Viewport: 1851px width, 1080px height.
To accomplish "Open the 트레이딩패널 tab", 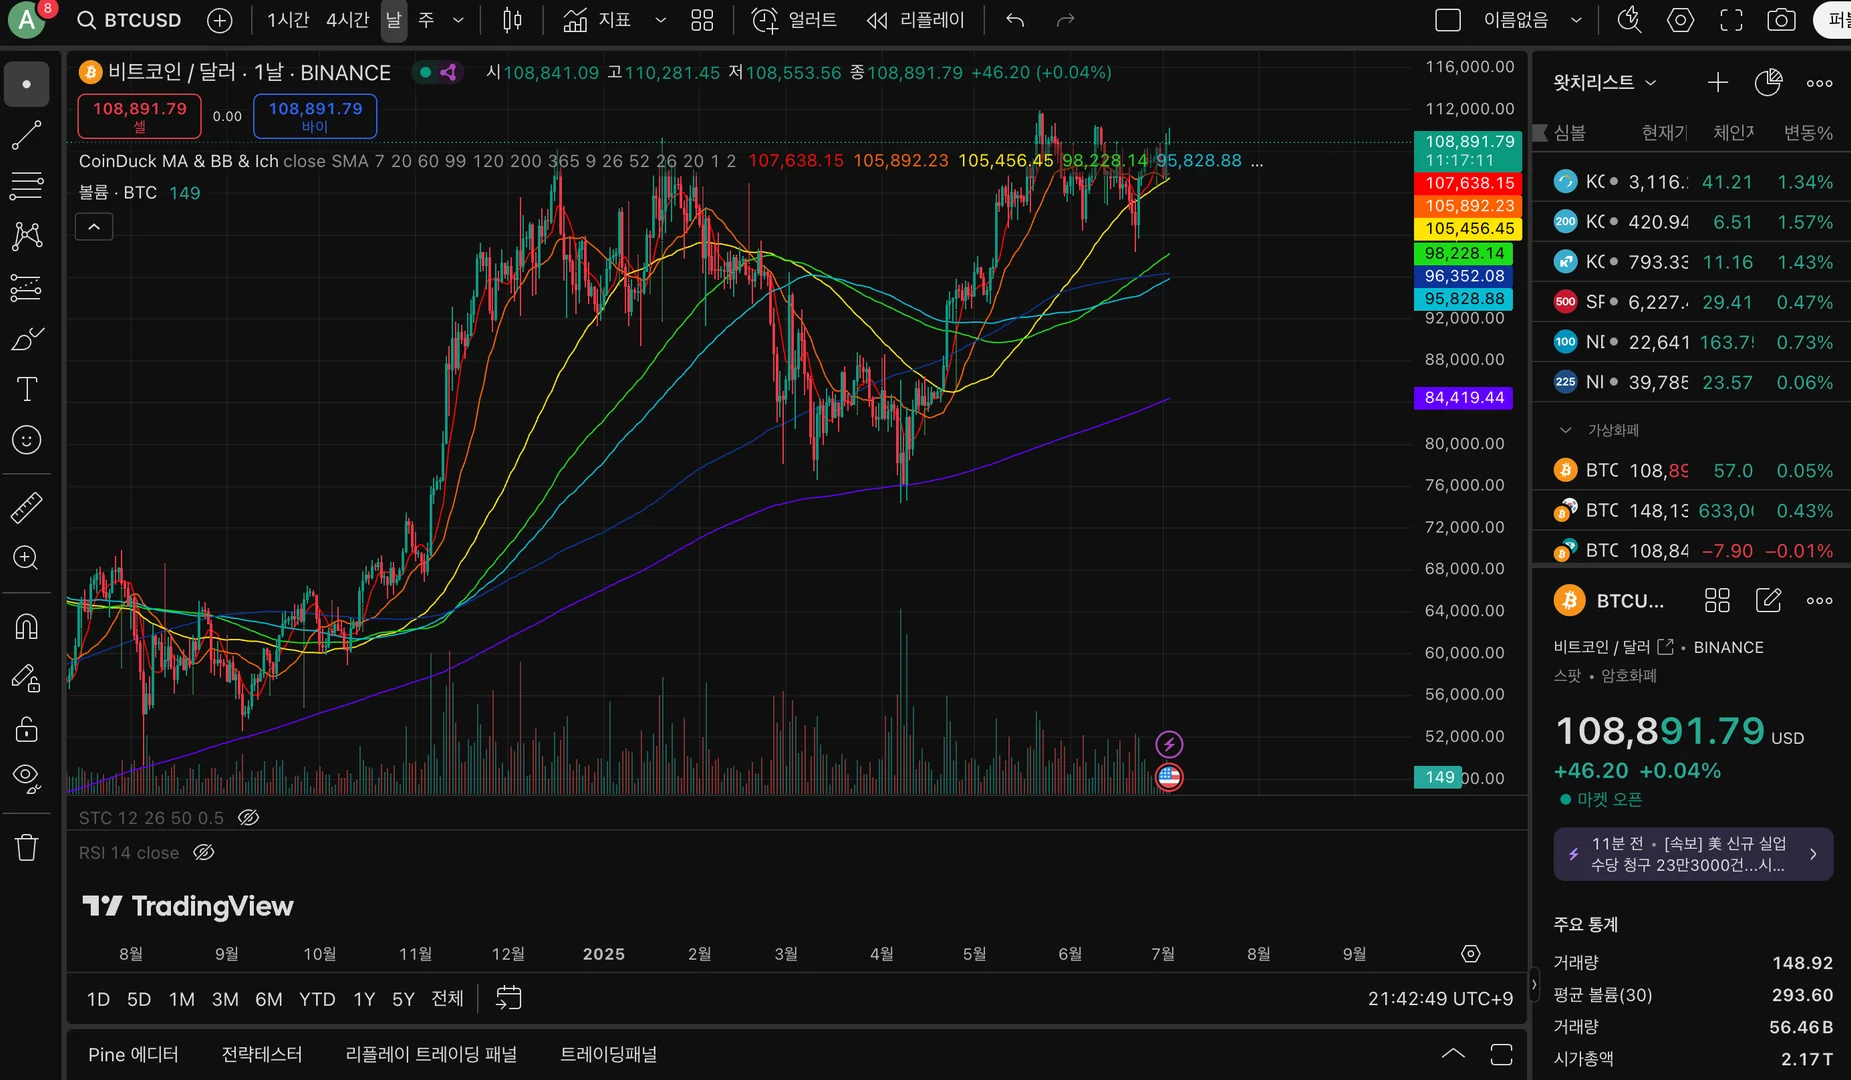I will coord(609,1055).
